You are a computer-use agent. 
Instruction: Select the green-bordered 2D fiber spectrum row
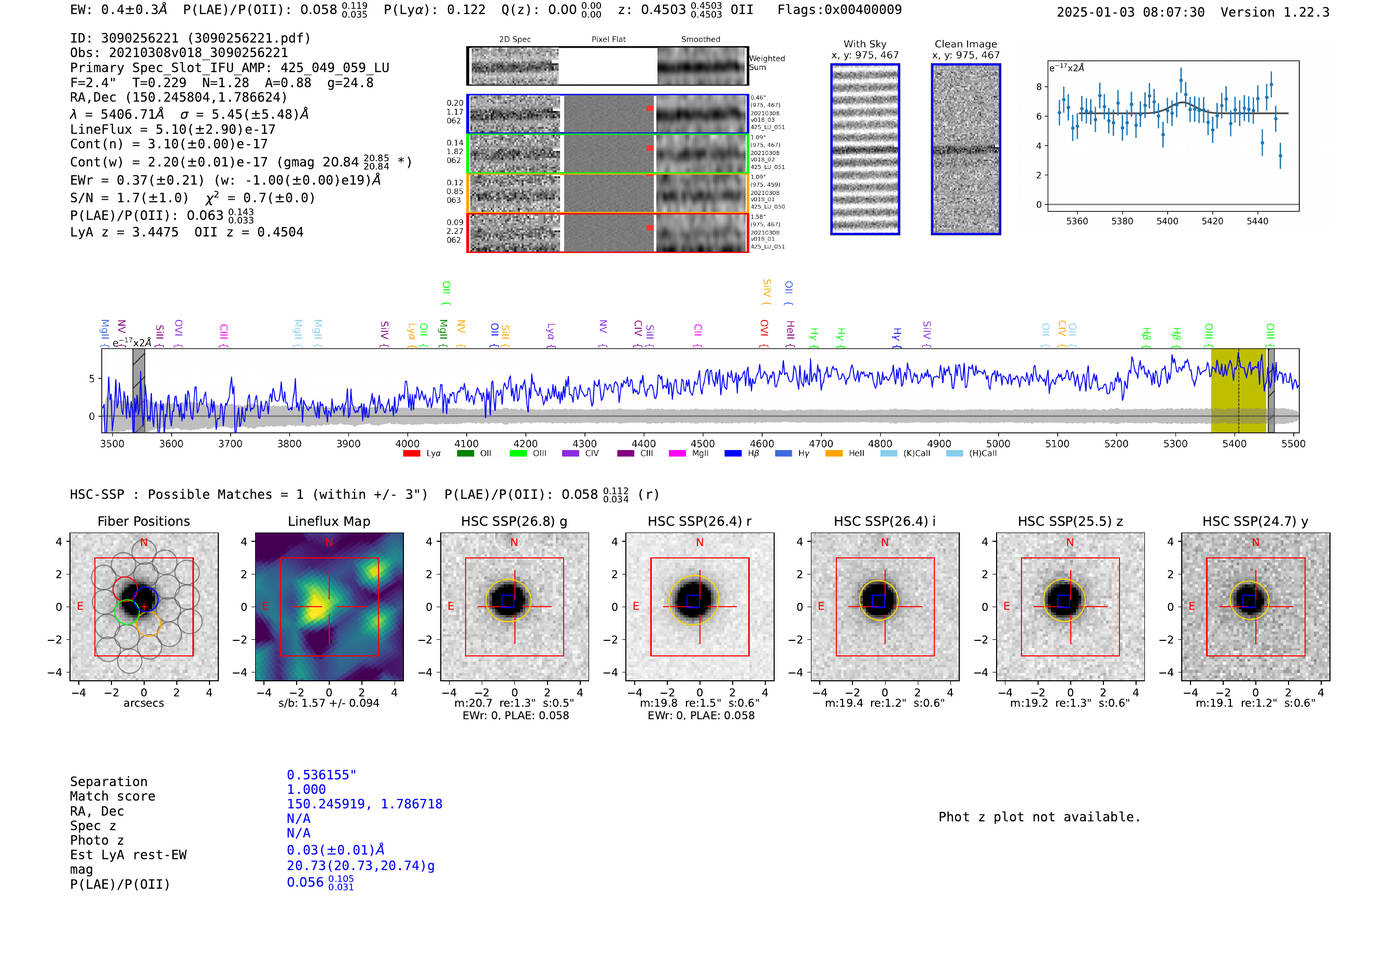click(607, 154)
